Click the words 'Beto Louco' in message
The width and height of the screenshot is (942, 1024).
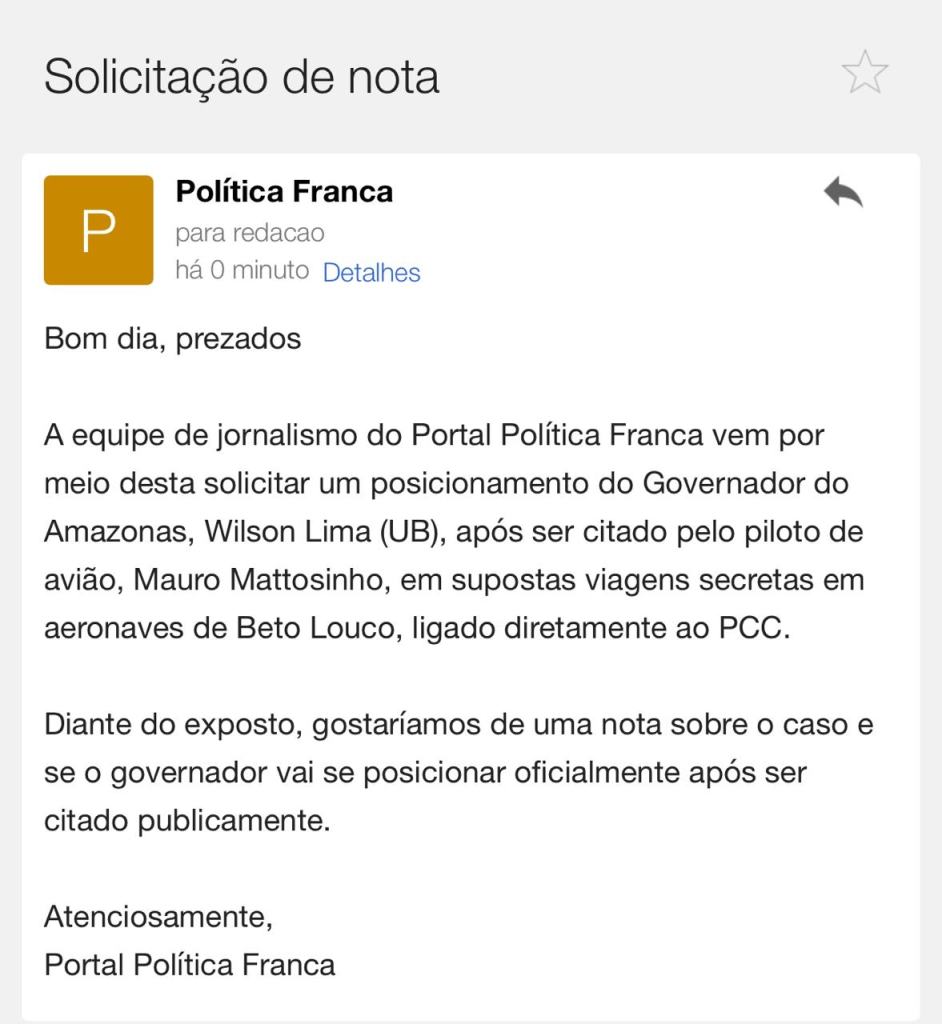pos(314,628)
